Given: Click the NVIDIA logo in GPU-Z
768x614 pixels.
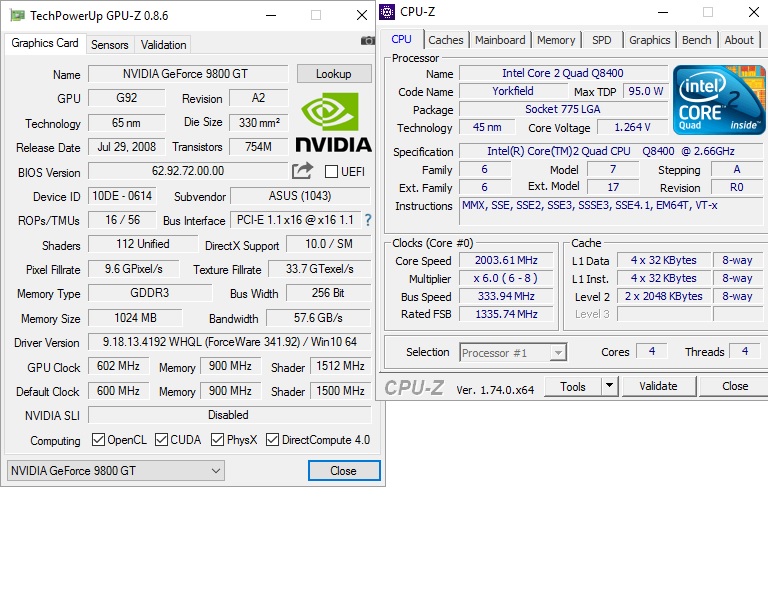Looking at the screenshot, I should [x=333, y=123].
